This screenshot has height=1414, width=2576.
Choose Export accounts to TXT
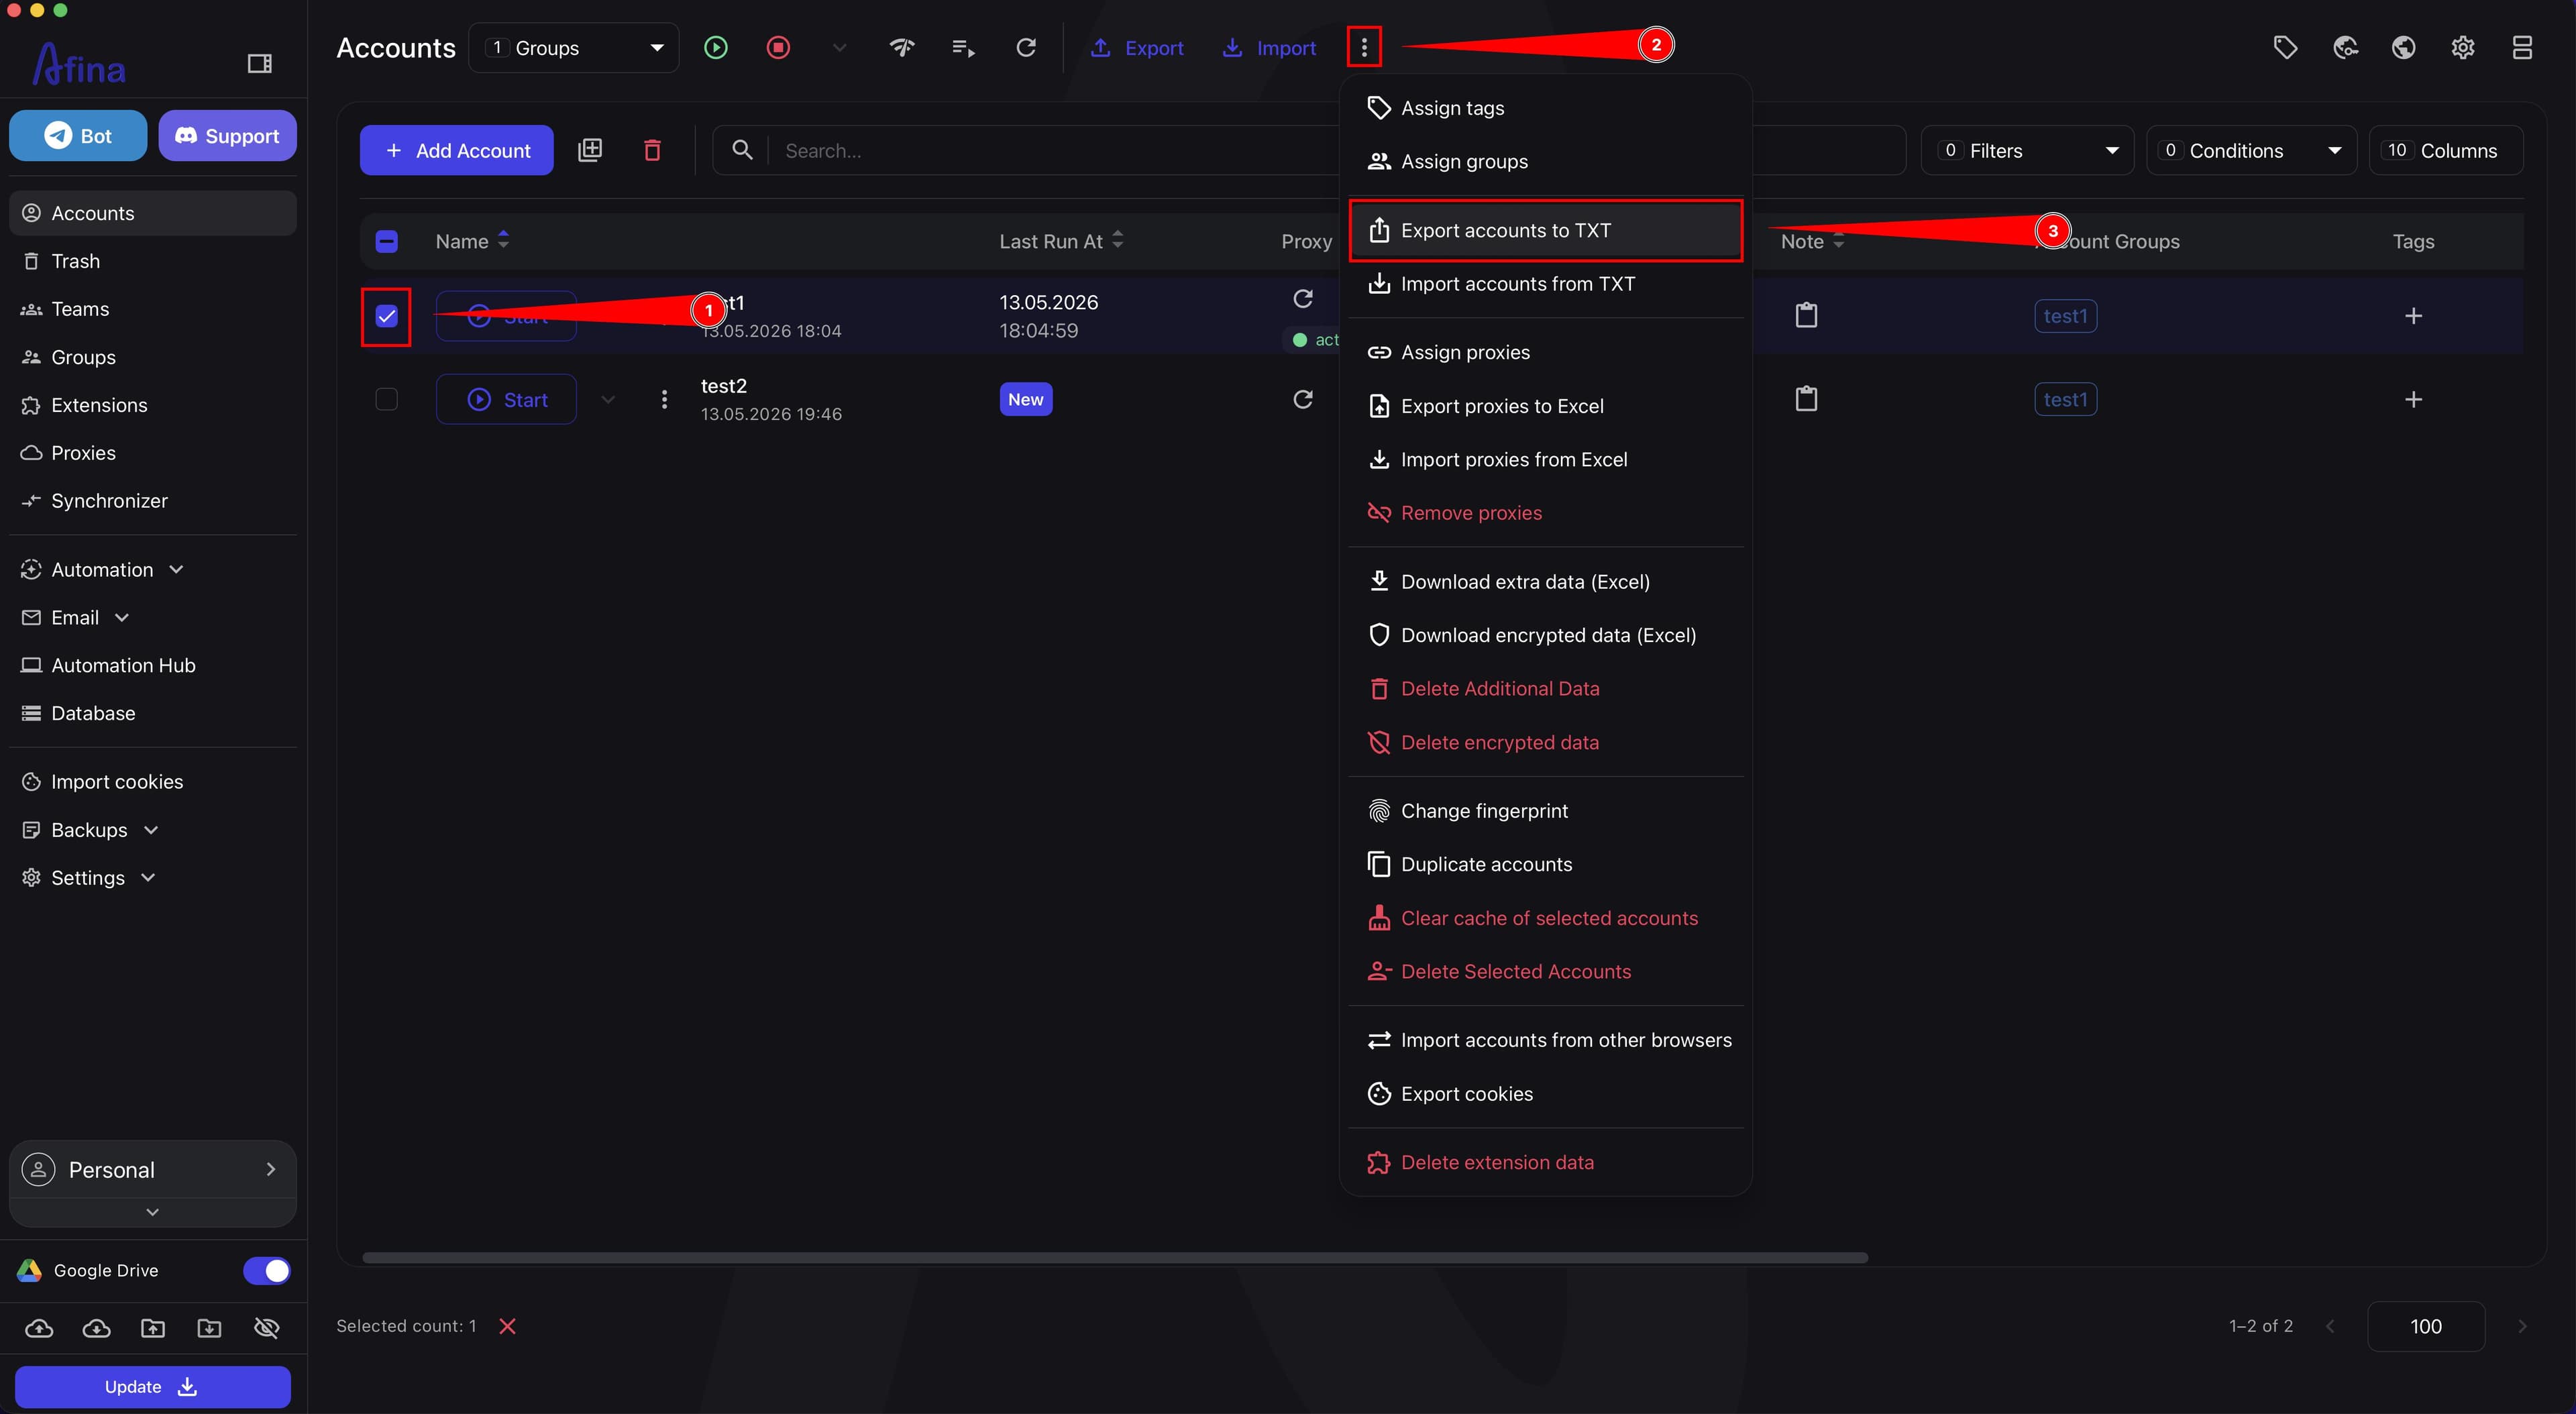(1545, 230)
